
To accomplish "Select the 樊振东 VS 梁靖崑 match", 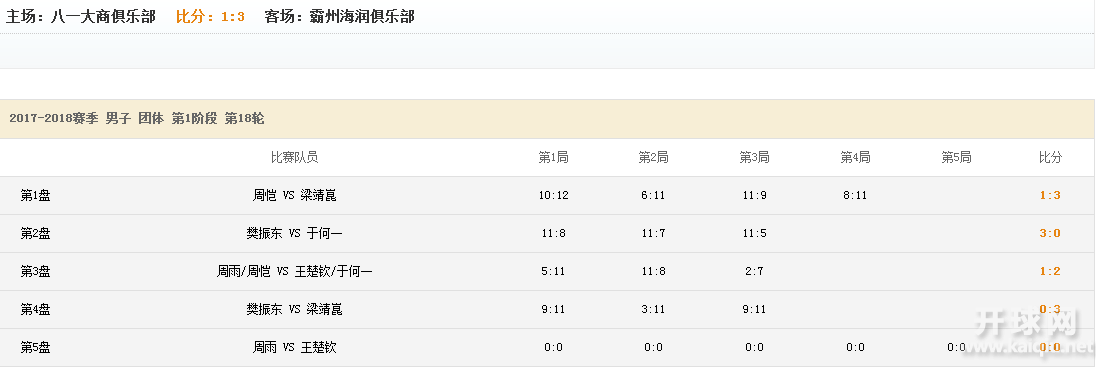I will [x=294, y=309].
